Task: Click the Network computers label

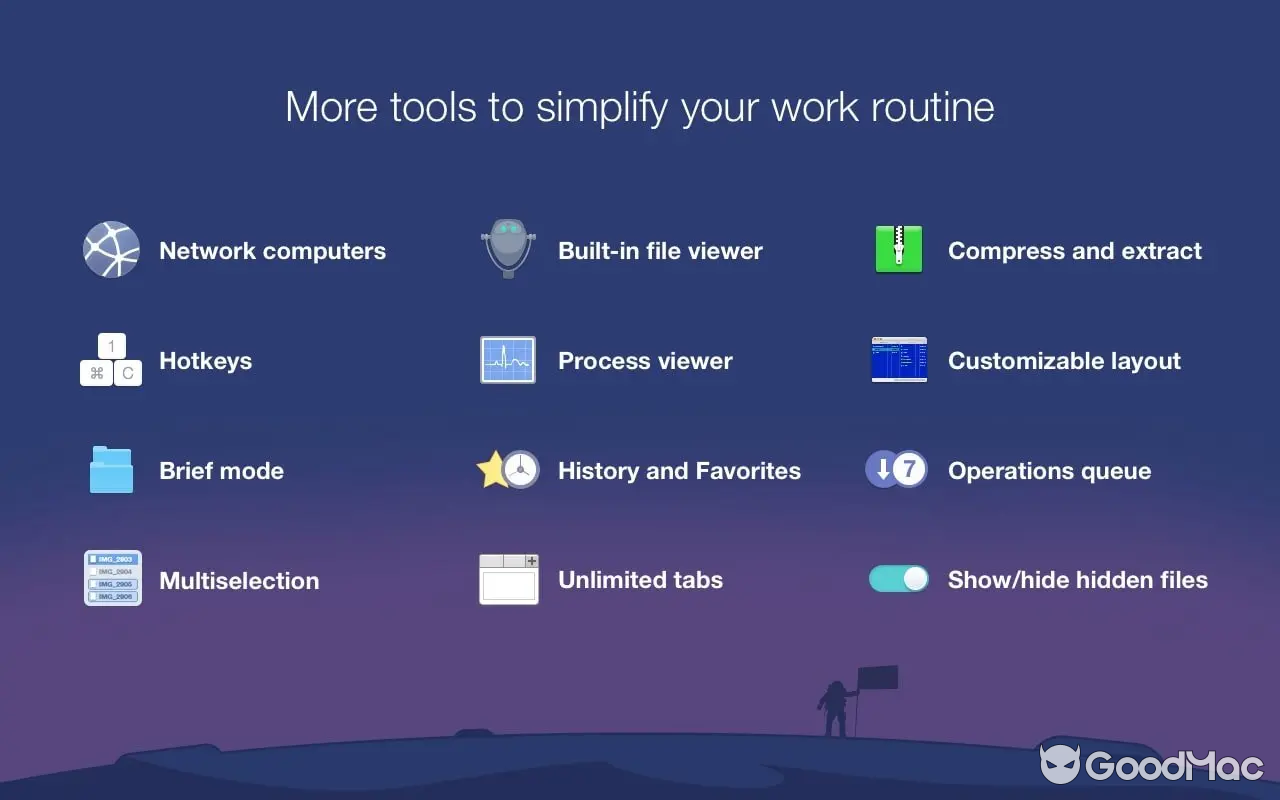Action: point(272,251)
